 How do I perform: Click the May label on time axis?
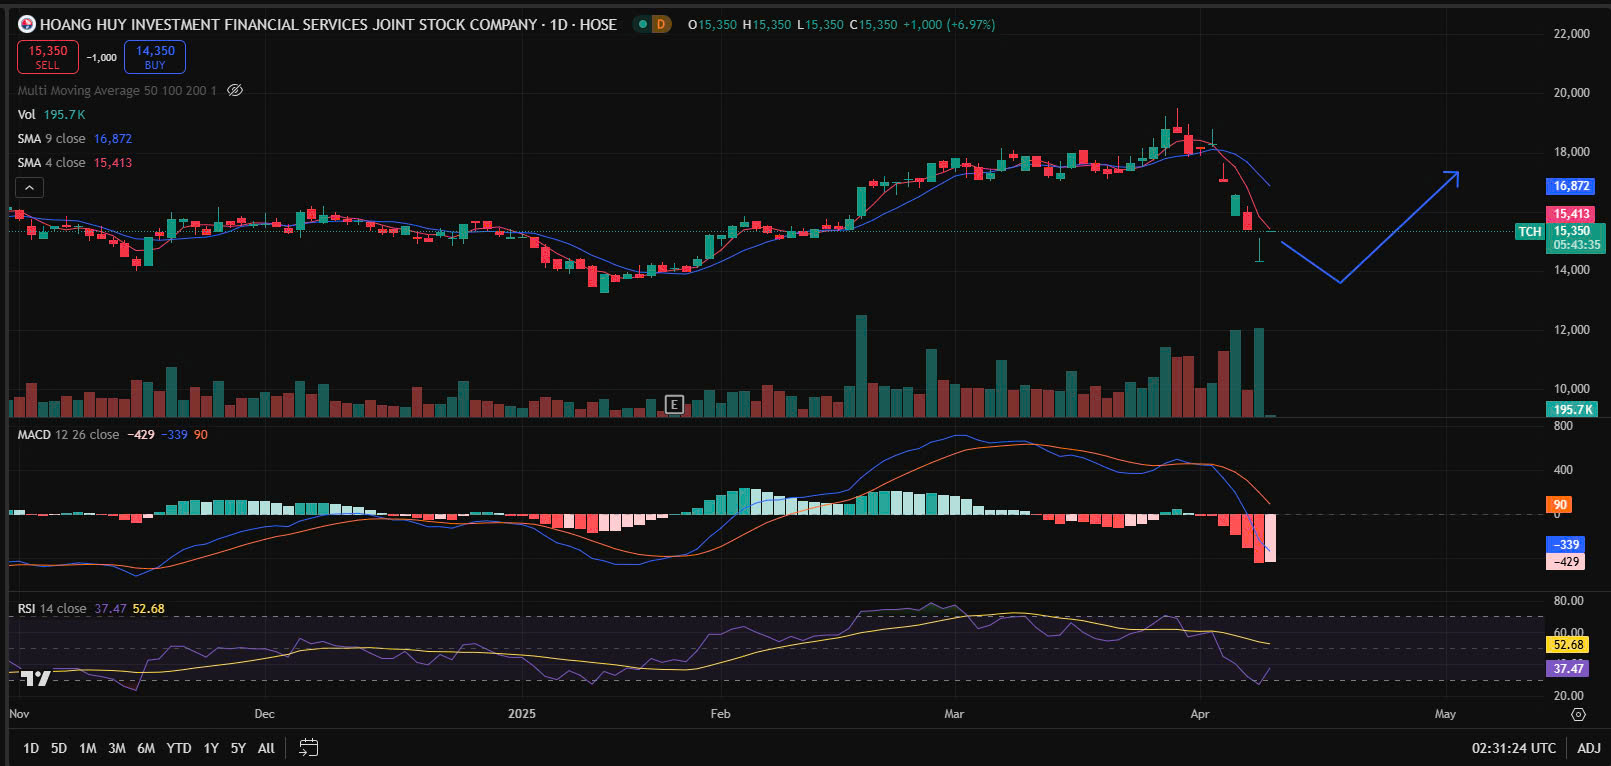[1445, 714]
